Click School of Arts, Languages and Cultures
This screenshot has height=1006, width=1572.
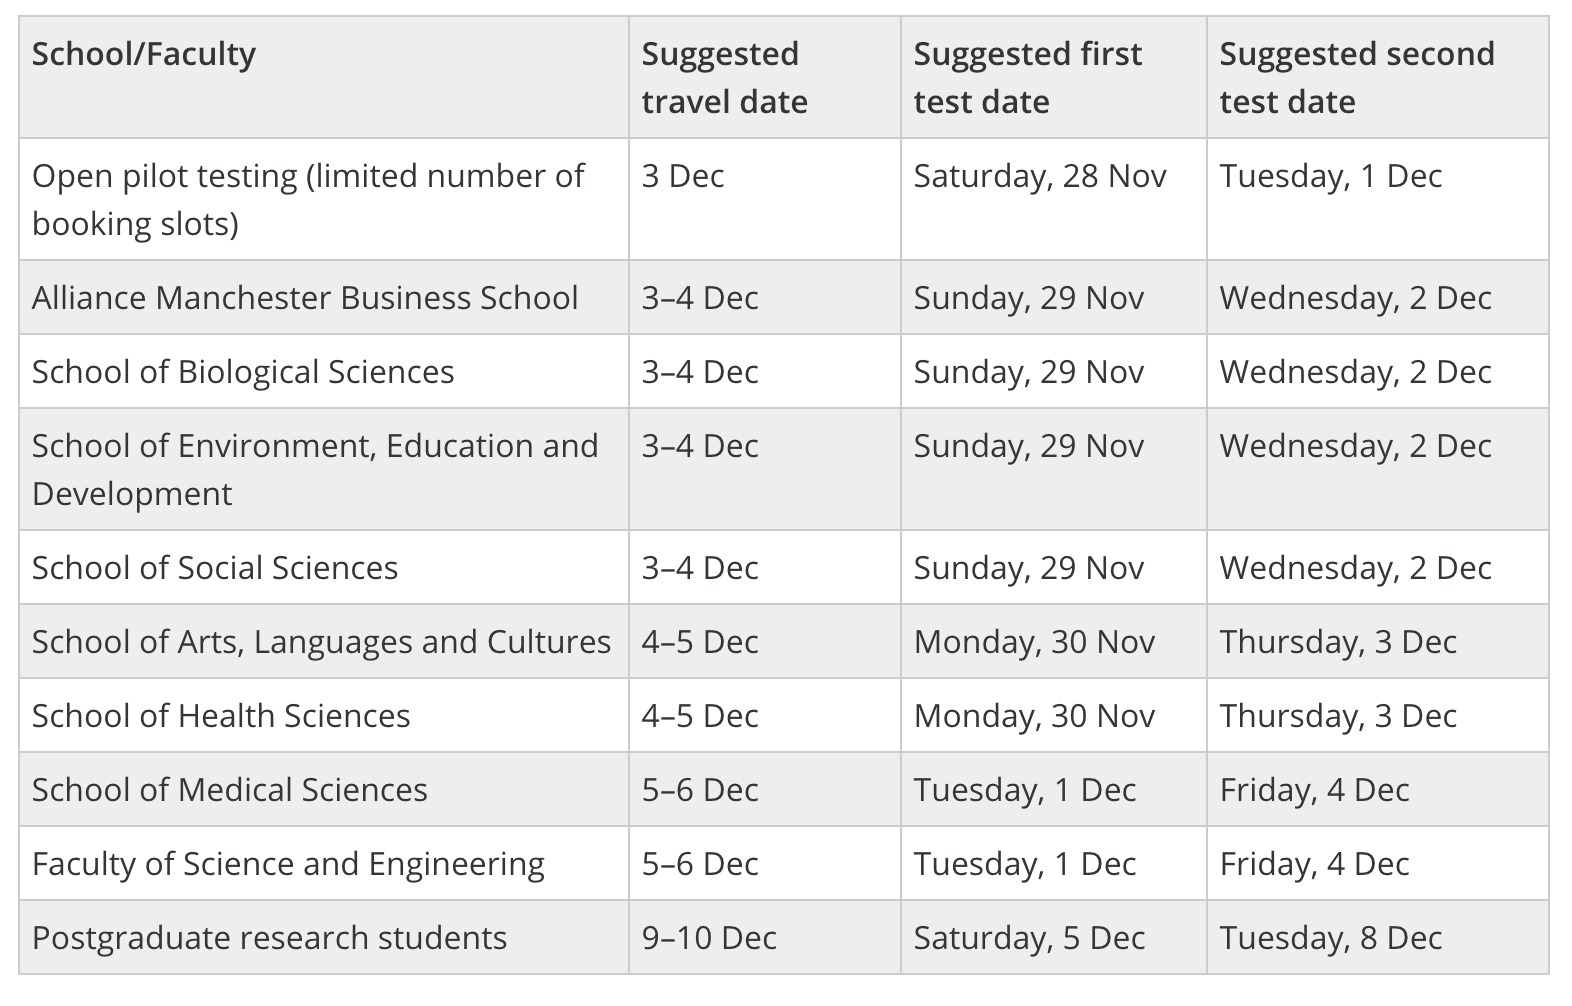coord(321,642)
